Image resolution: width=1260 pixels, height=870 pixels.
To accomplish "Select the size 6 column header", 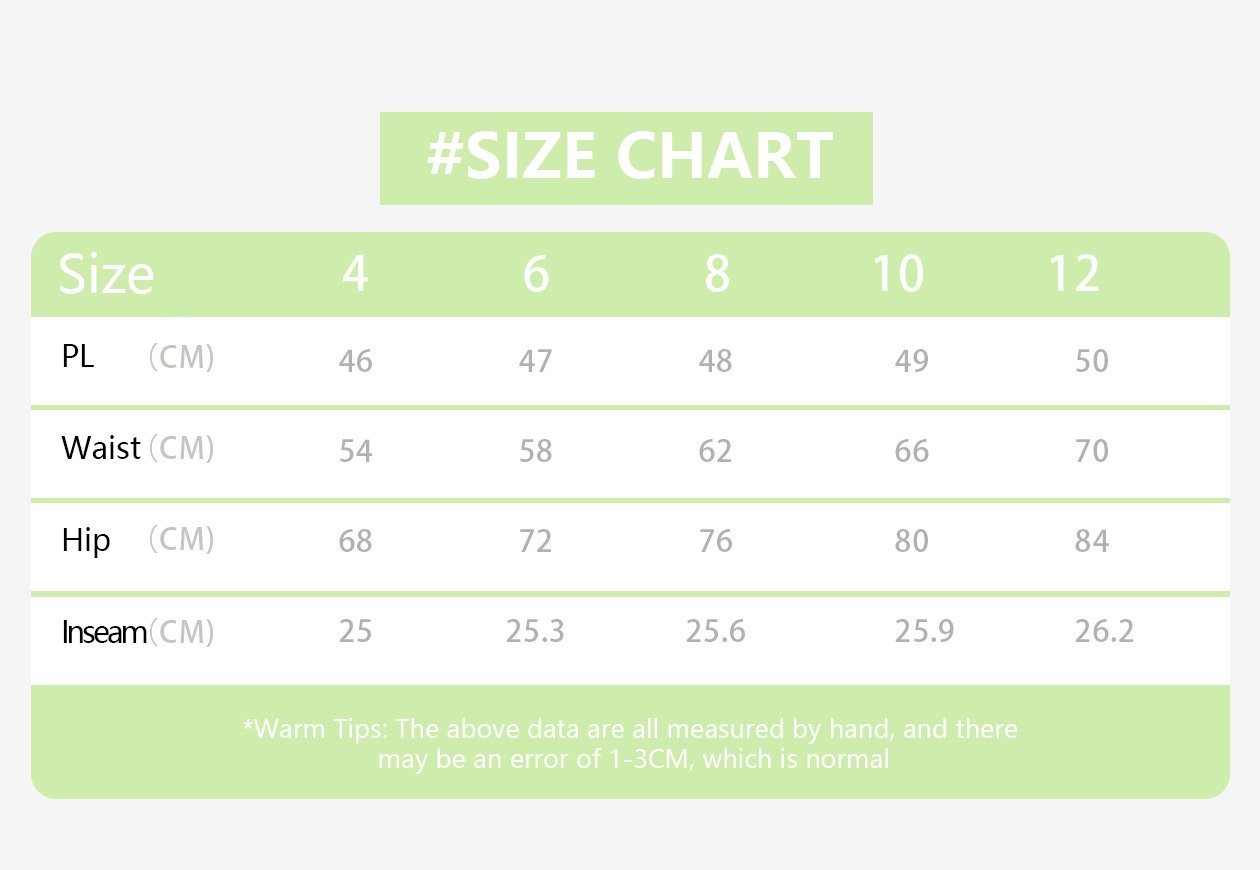I will (536, 273).
